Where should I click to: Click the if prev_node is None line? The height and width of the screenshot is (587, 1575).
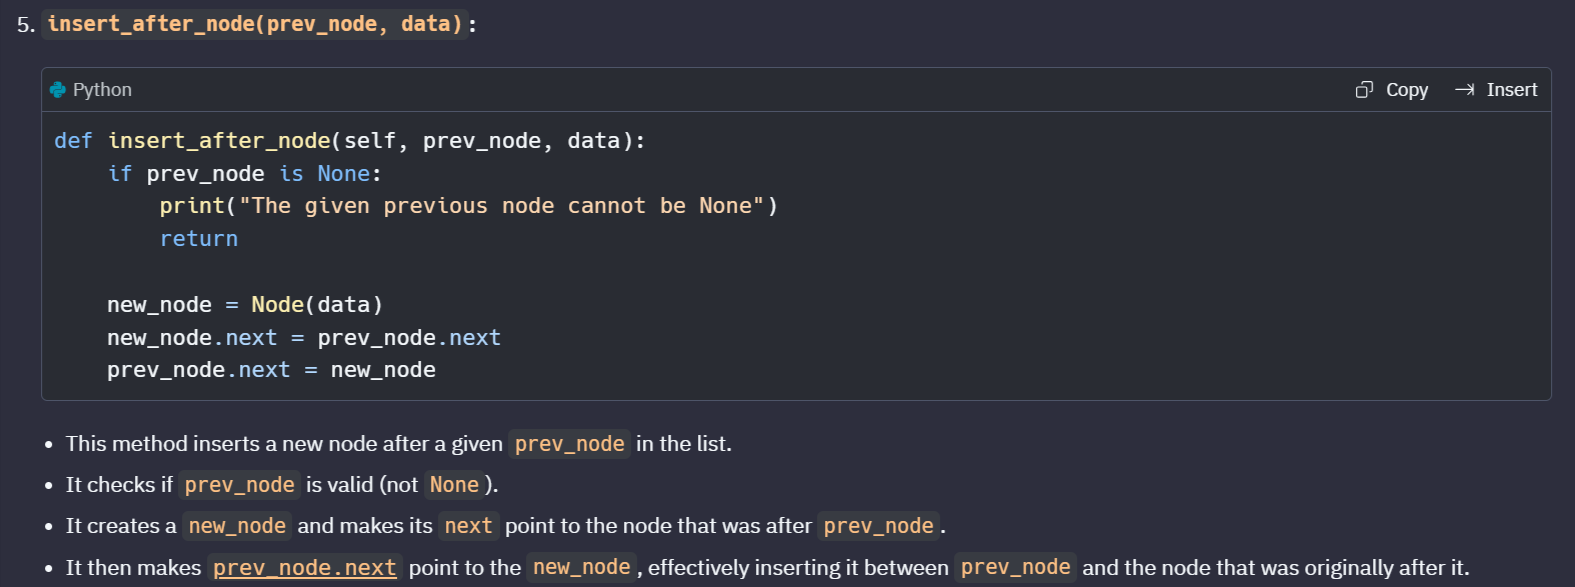tap(245, 174)
